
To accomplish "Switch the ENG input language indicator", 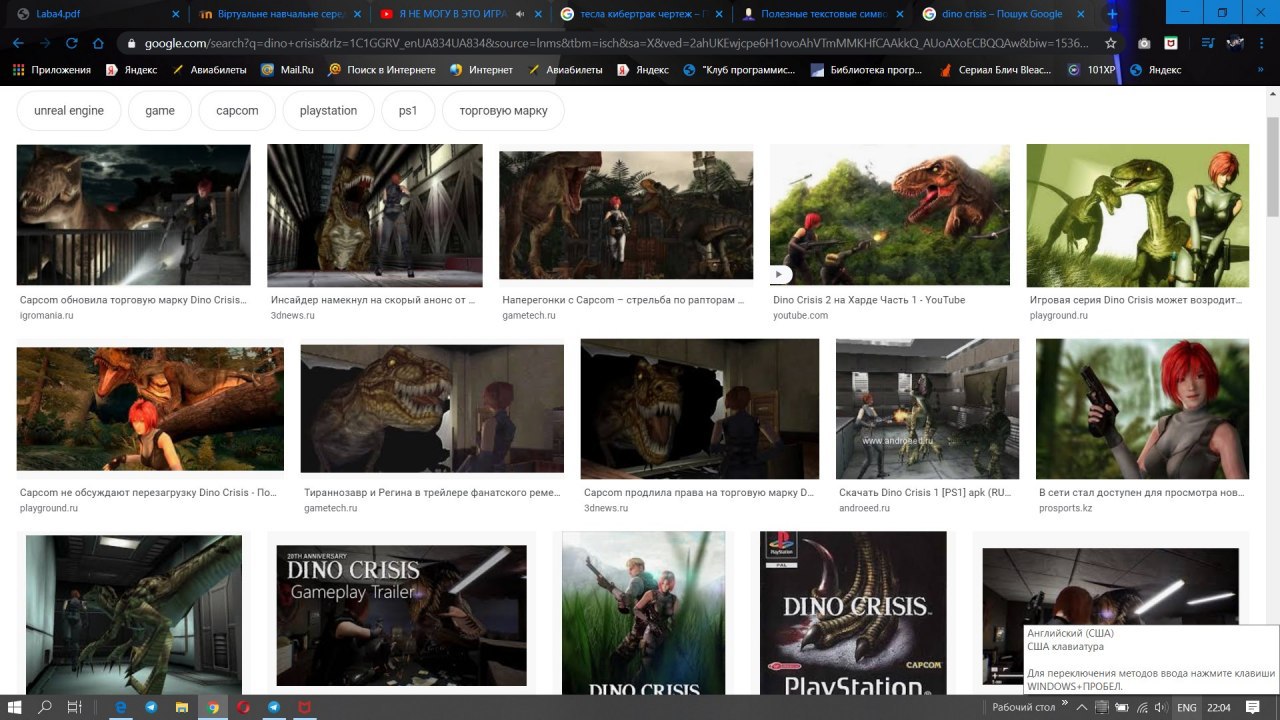I will coord(1186,707).
